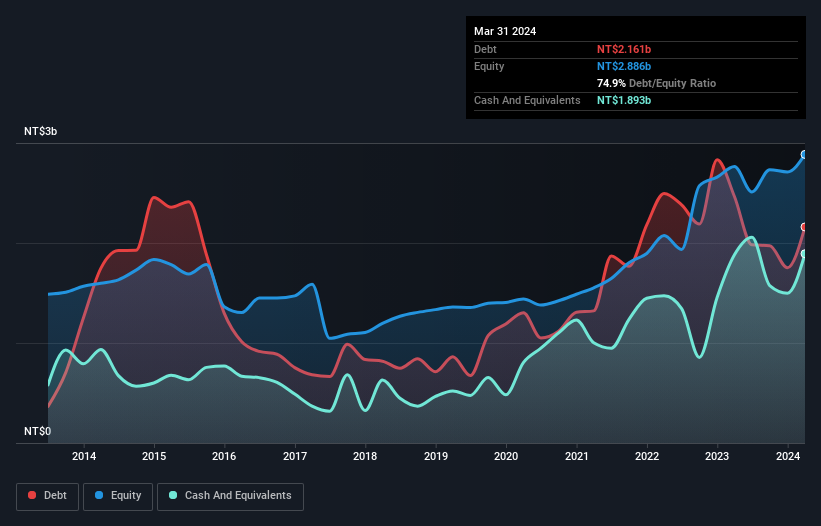Viewport: 821px width, 526px height.
Task: Click the 2019 x-axis label
Action: (x=436, y=456)
